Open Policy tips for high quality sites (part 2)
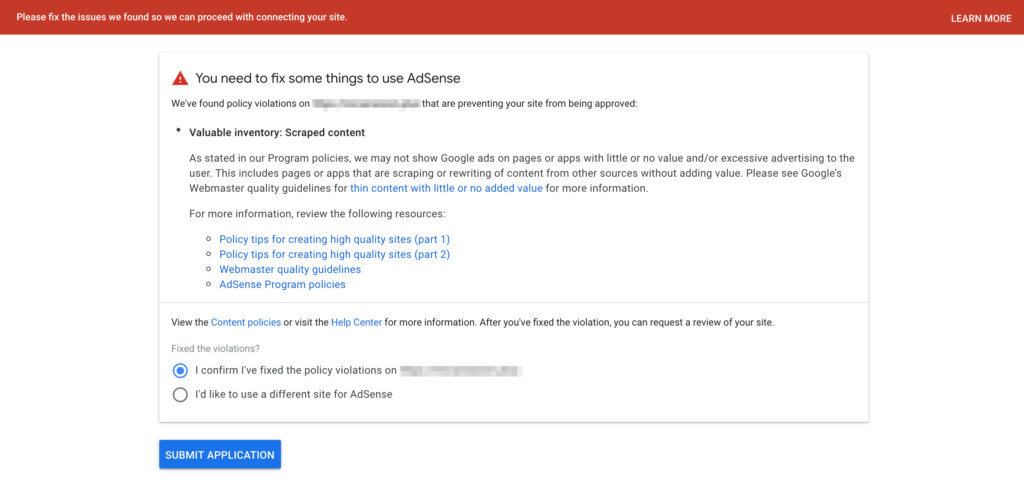Image resolution: width=1024 pixels, height=488 pixels. (334, 254)
